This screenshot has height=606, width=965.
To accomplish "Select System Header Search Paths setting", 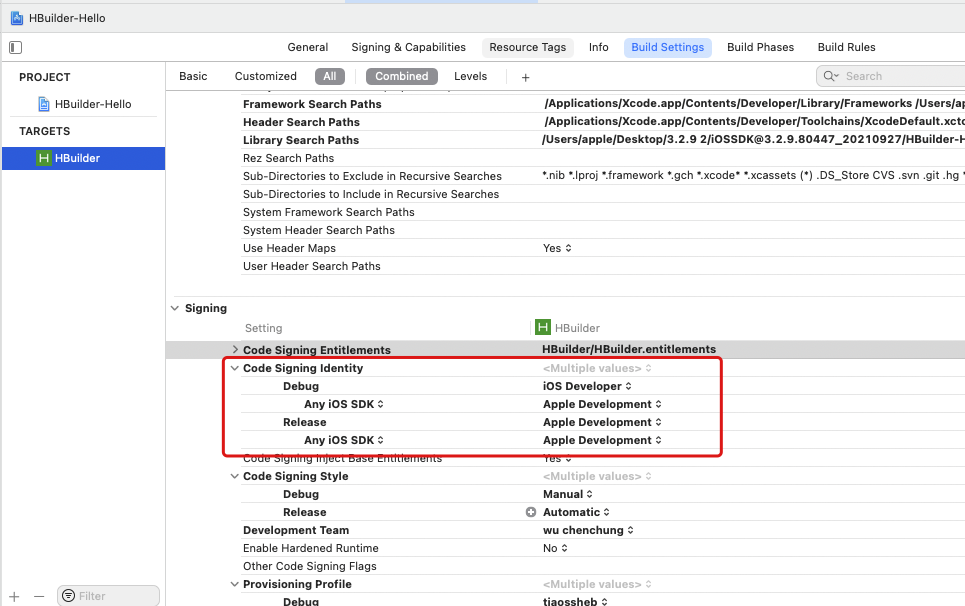I will [318, 230].
